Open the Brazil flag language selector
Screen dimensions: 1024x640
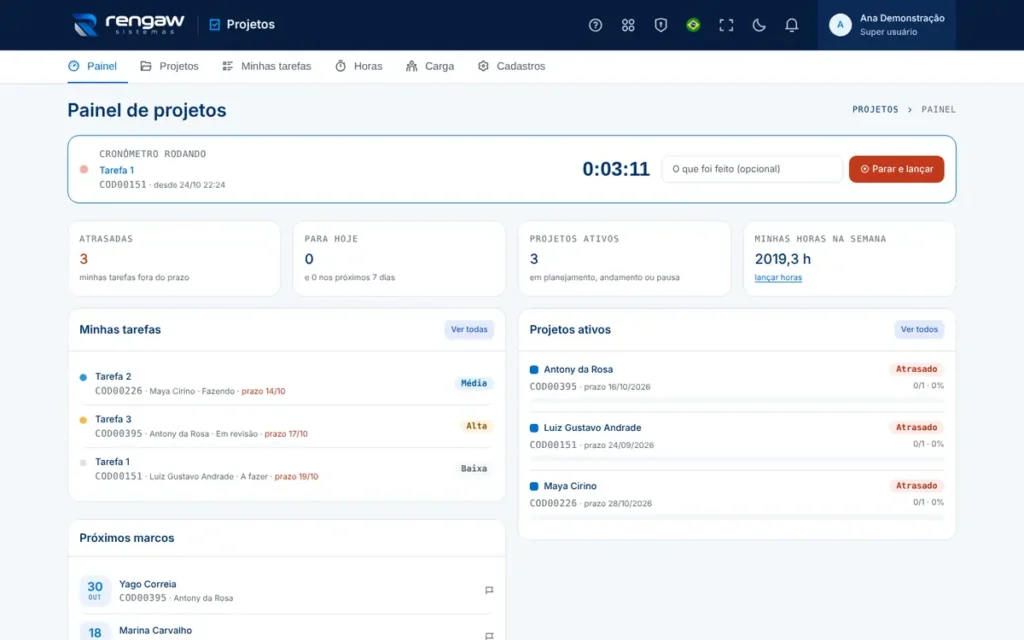[693, 25]
